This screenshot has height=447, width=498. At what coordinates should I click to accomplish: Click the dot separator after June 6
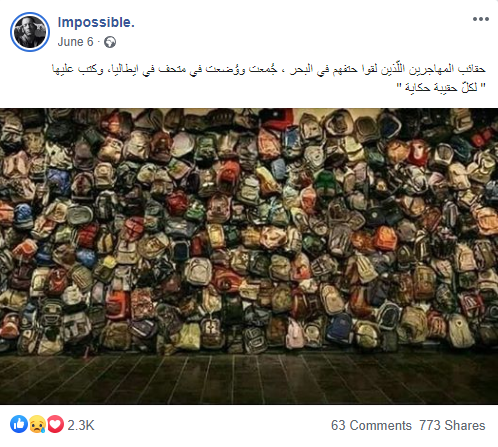(99, 42)
